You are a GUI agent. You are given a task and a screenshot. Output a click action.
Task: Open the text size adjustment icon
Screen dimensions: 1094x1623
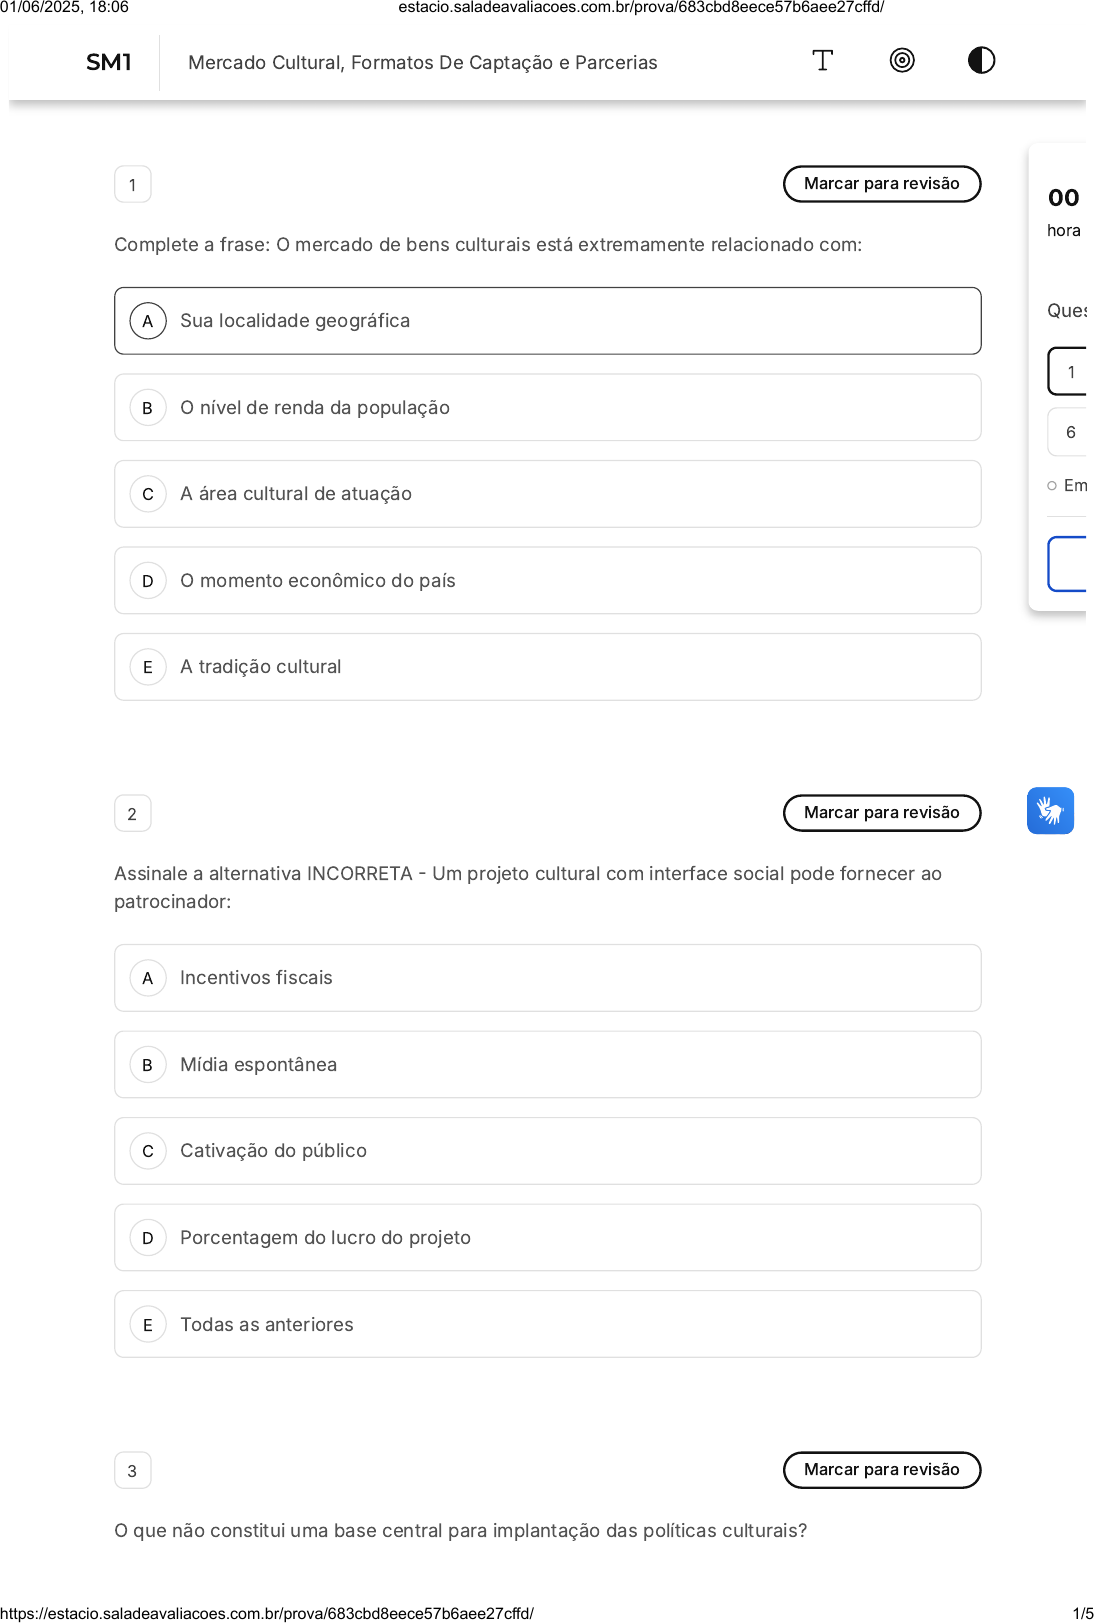822,61
